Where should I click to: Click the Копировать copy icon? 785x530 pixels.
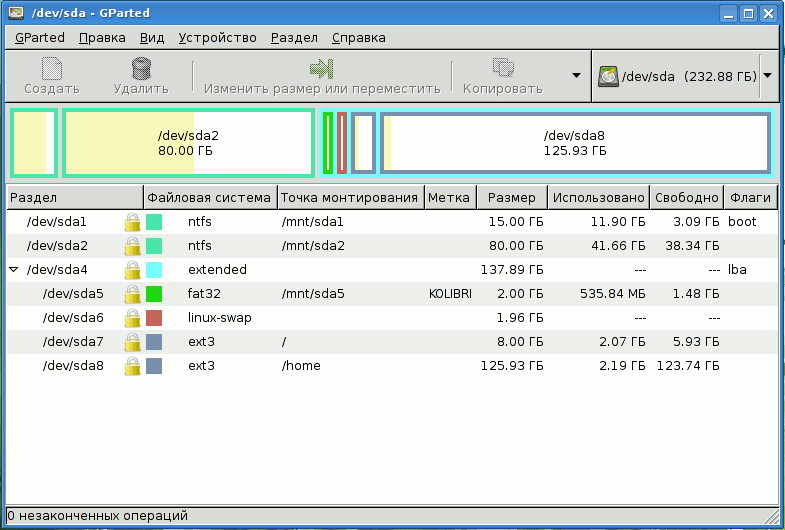tap(502, 68)
